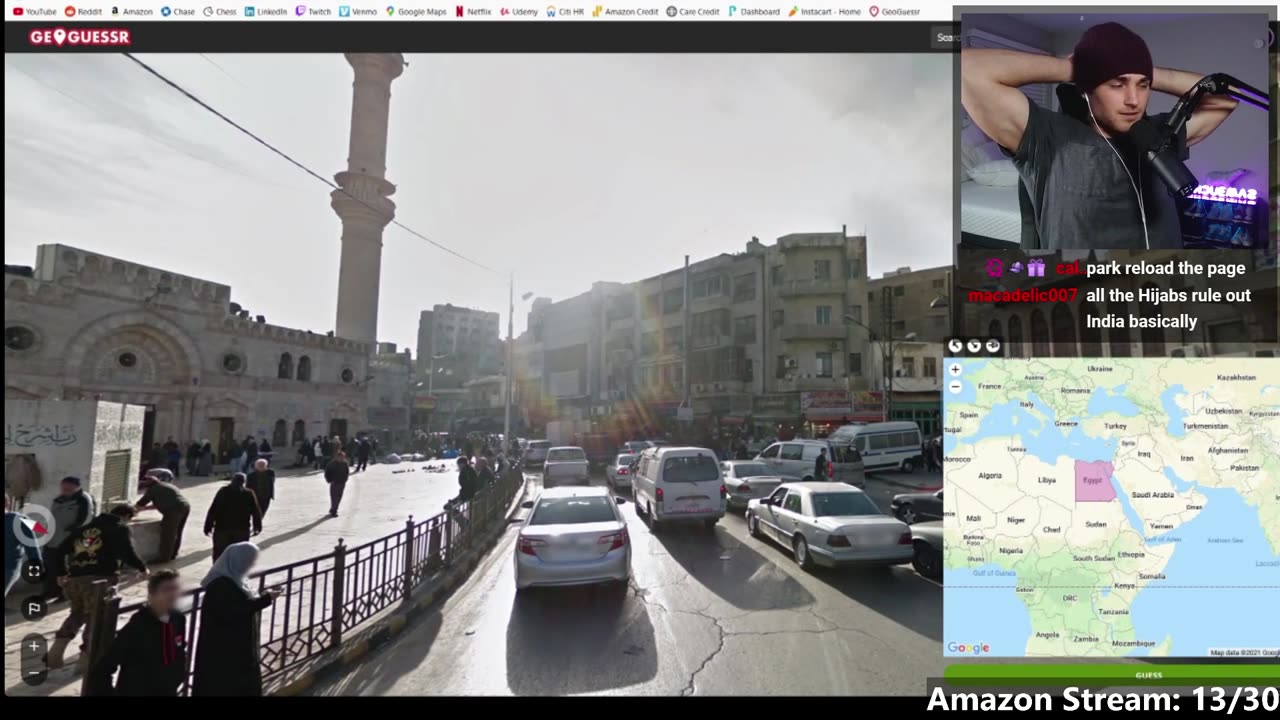
Task: Zoom in the street view
Action: [33, 646]
